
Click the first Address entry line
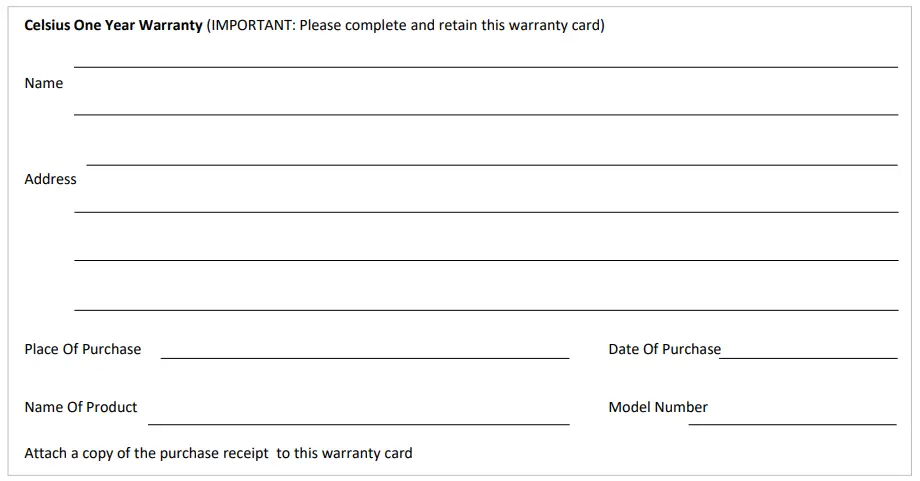[x=492, y=164]
